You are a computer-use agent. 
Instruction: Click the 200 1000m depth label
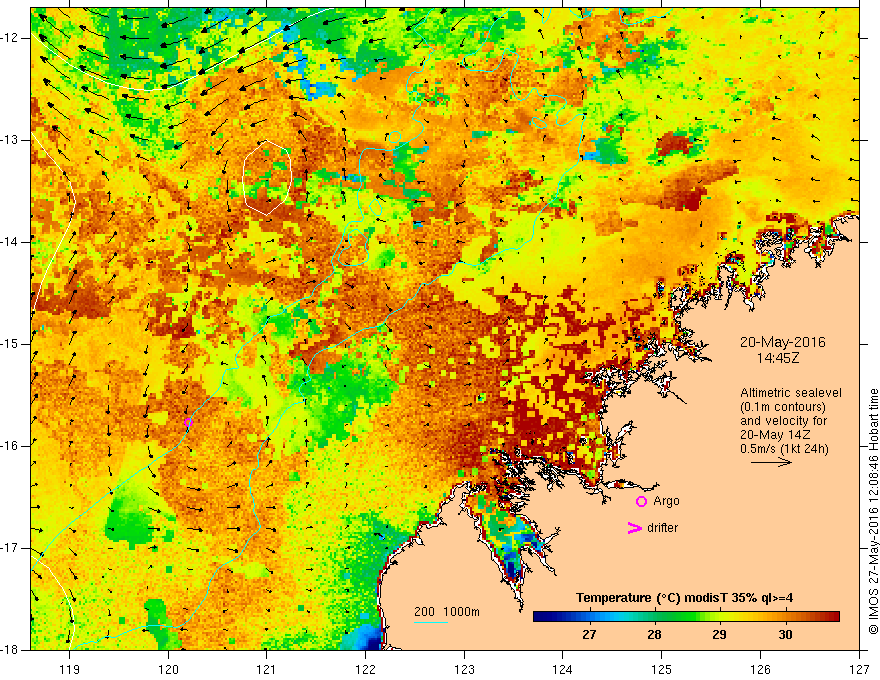447,612
